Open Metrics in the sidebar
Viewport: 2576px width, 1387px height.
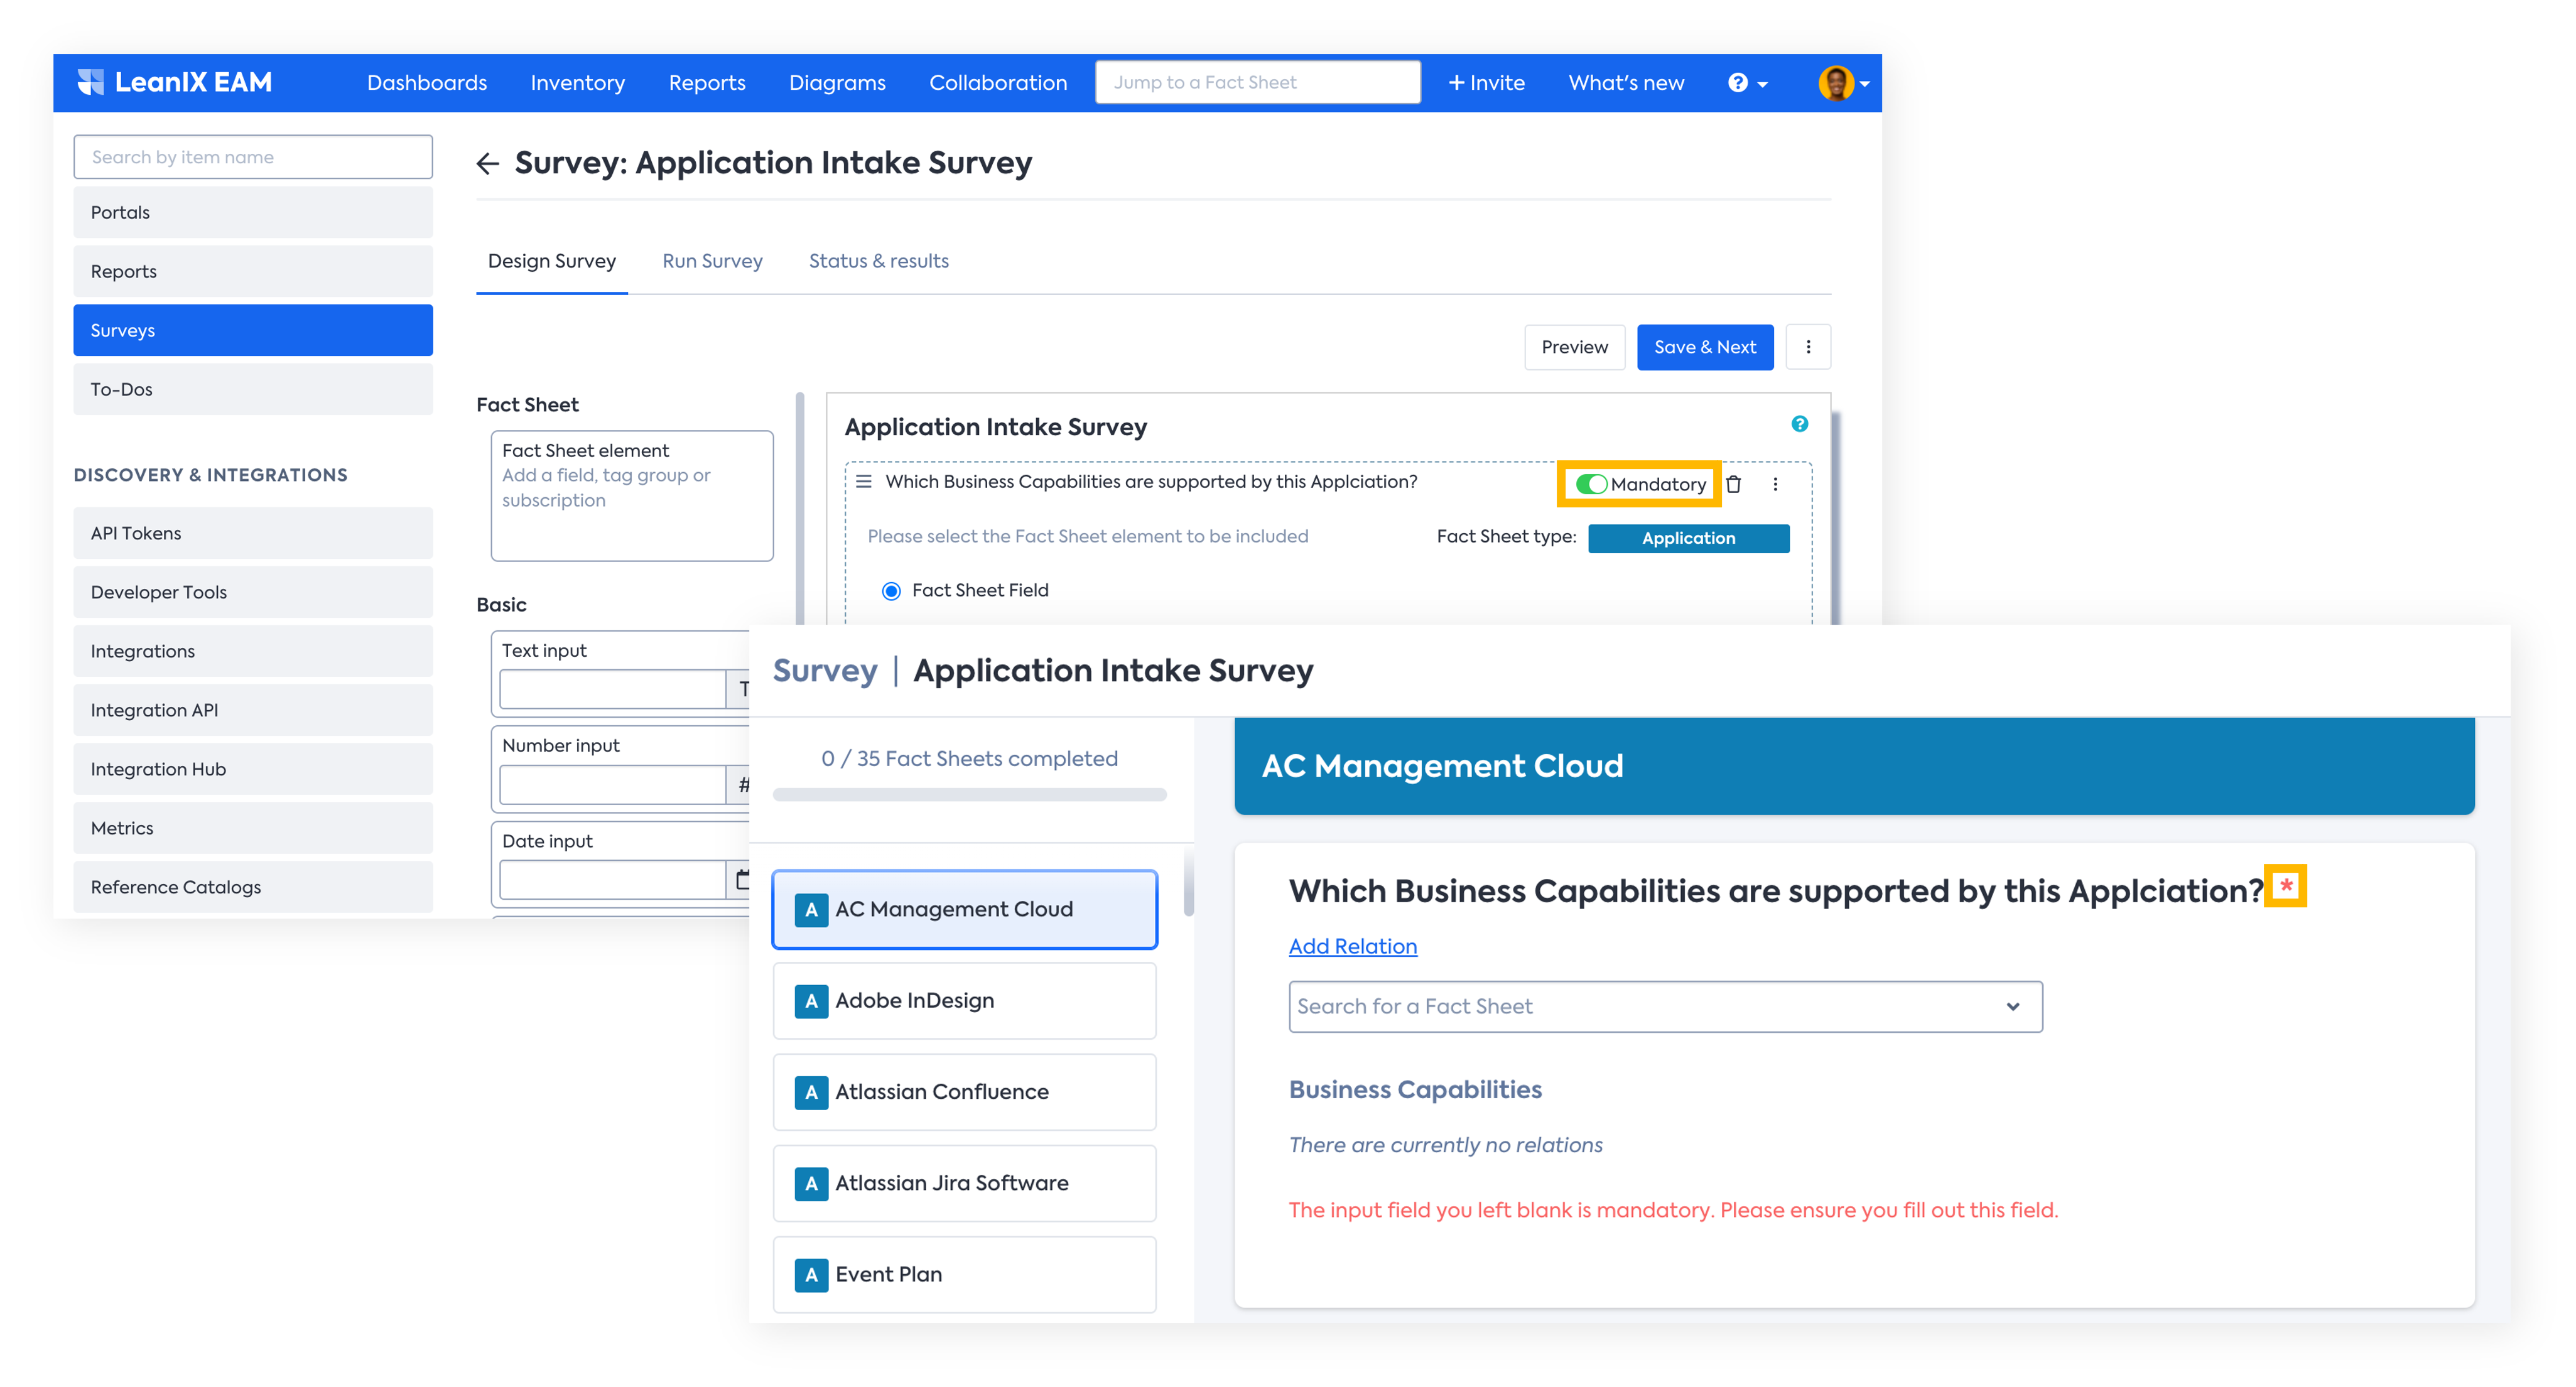(x=253, y=828)
